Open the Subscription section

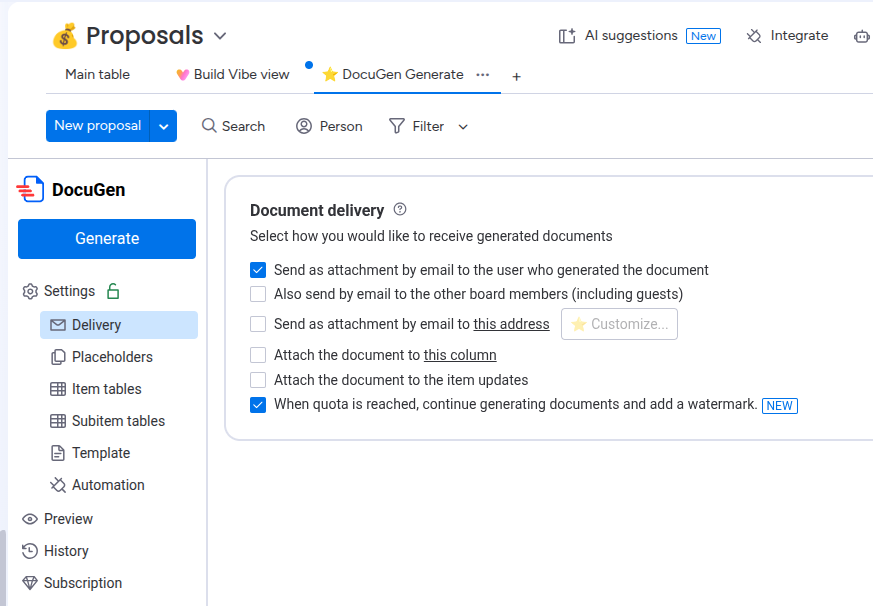coord(82,583)
